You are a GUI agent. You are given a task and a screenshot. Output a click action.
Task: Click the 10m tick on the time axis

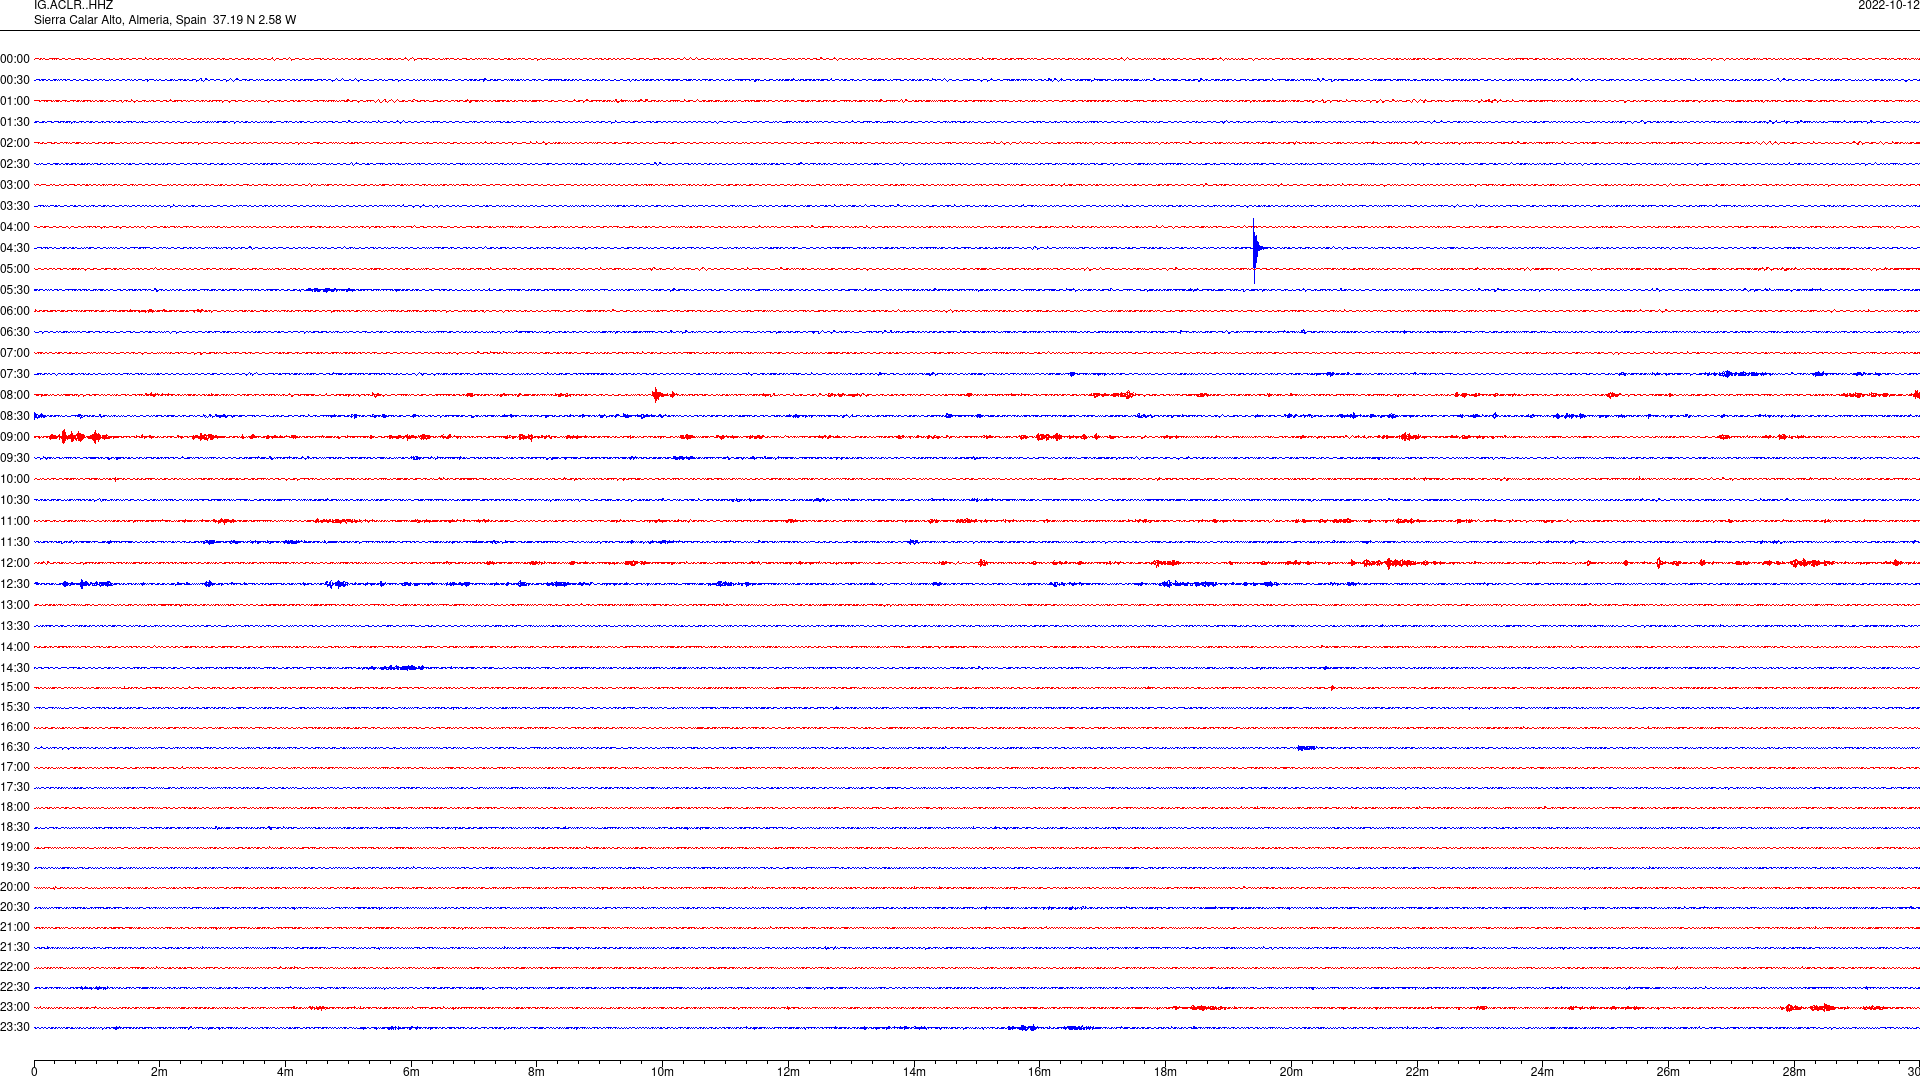pos(662,1072)
